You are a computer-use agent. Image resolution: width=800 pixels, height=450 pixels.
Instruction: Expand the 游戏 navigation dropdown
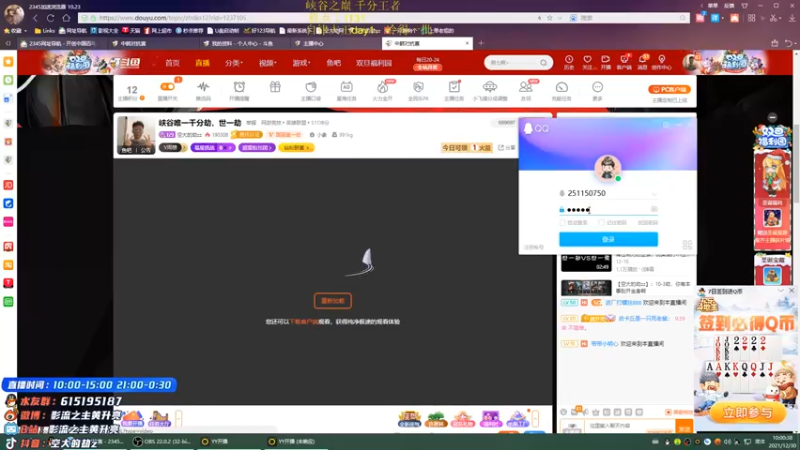(x=301, y=63)
